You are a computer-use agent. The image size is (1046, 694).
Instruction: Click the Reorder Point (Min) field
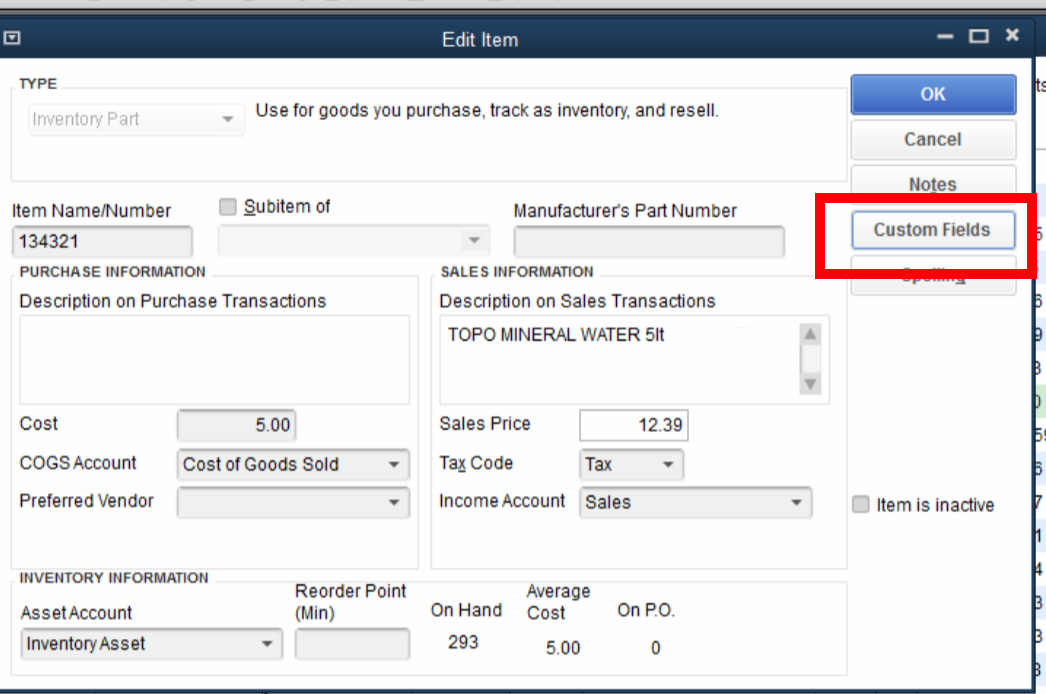tap(351, 644)
